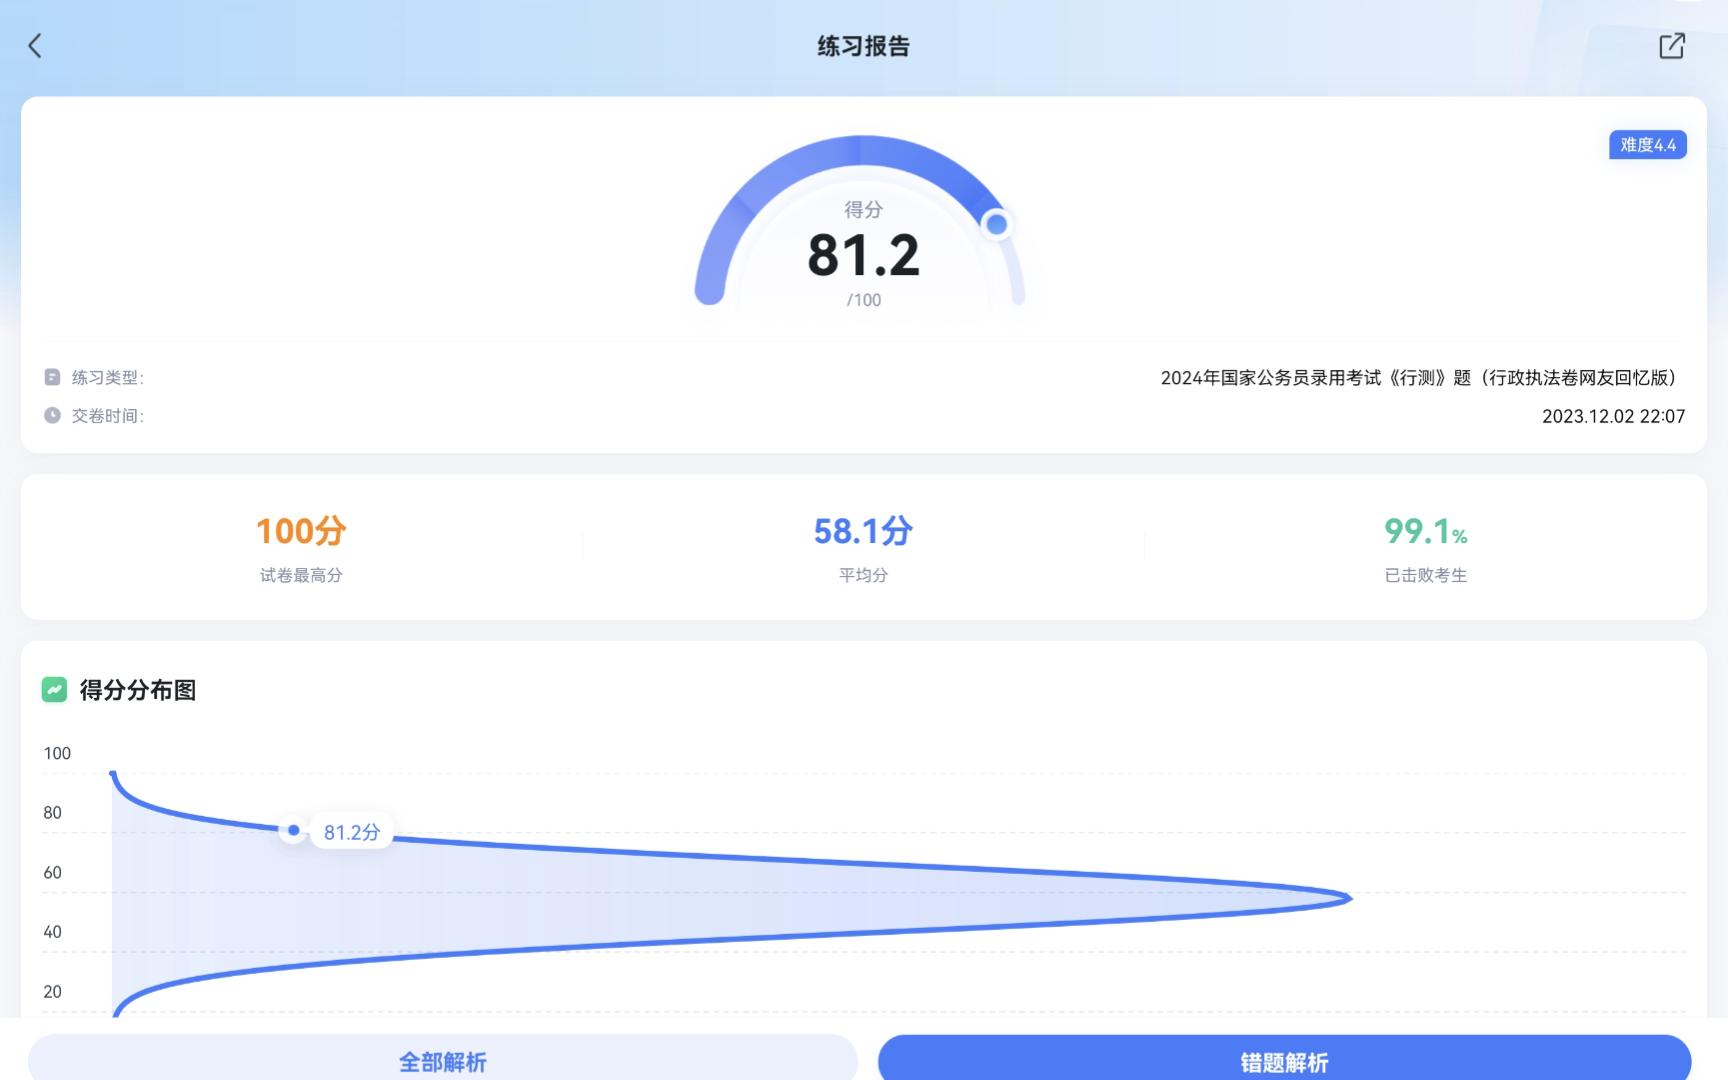Click the 练习类型 document icon
Screen dimensions: 1728x1080
click(x=52, y=377)
